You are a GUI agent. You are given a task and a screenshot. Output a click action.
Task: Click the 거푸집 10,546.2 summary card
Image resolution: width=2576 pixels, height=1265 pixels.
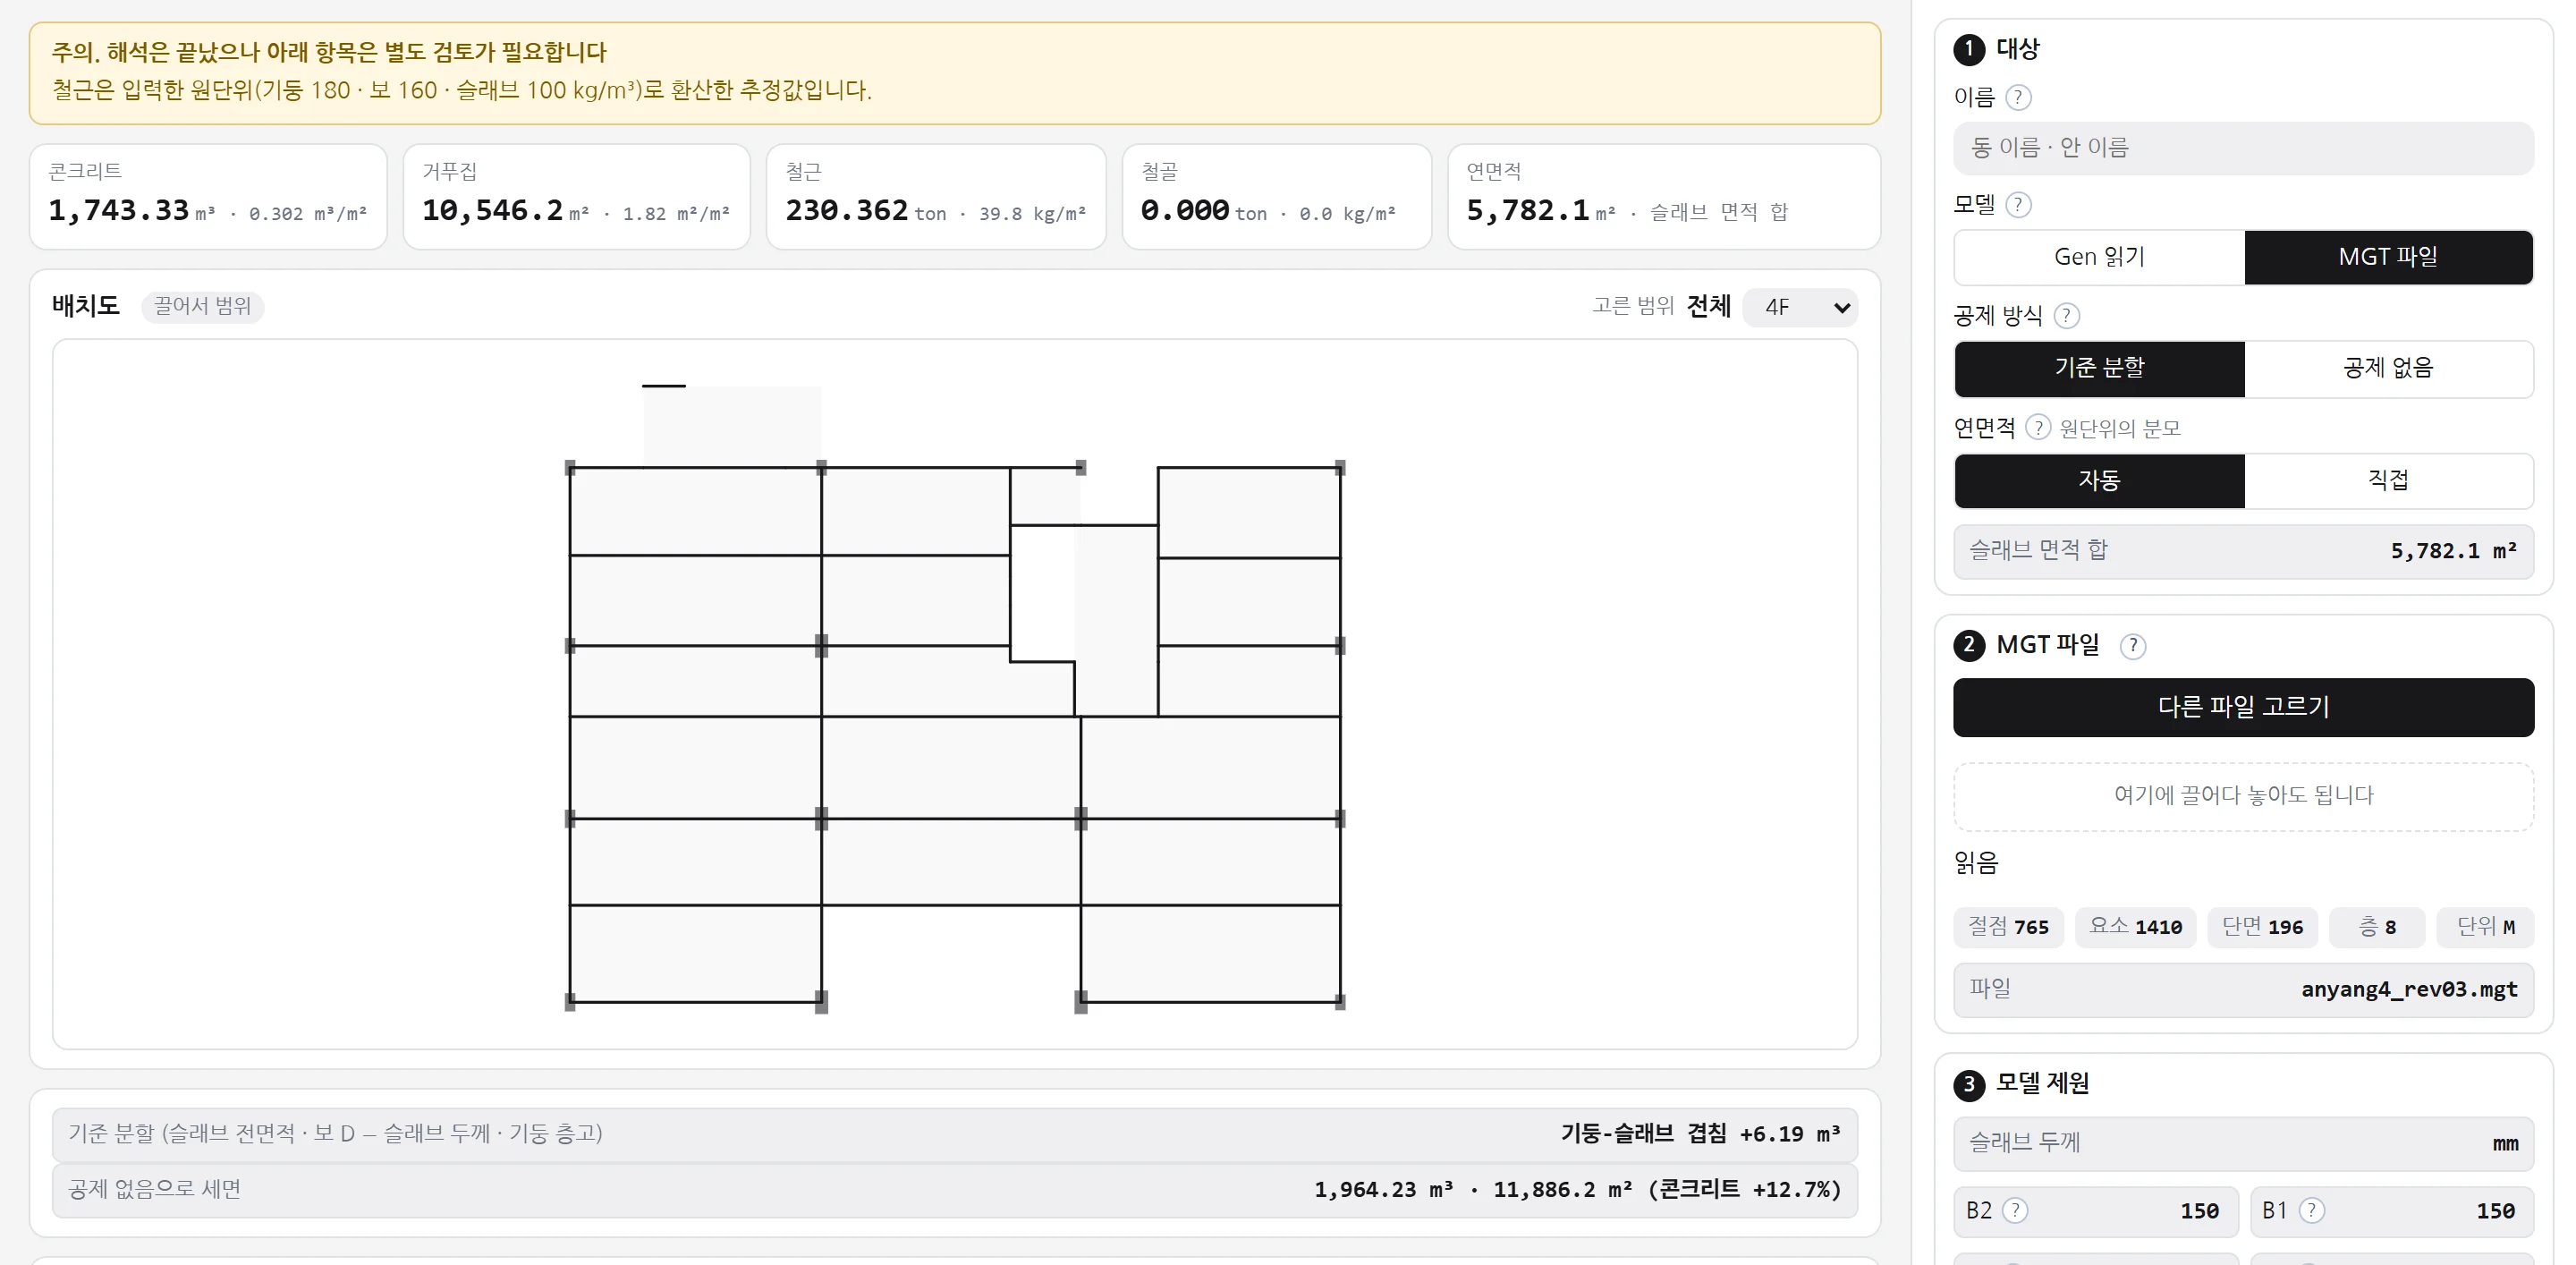point(577,197)
